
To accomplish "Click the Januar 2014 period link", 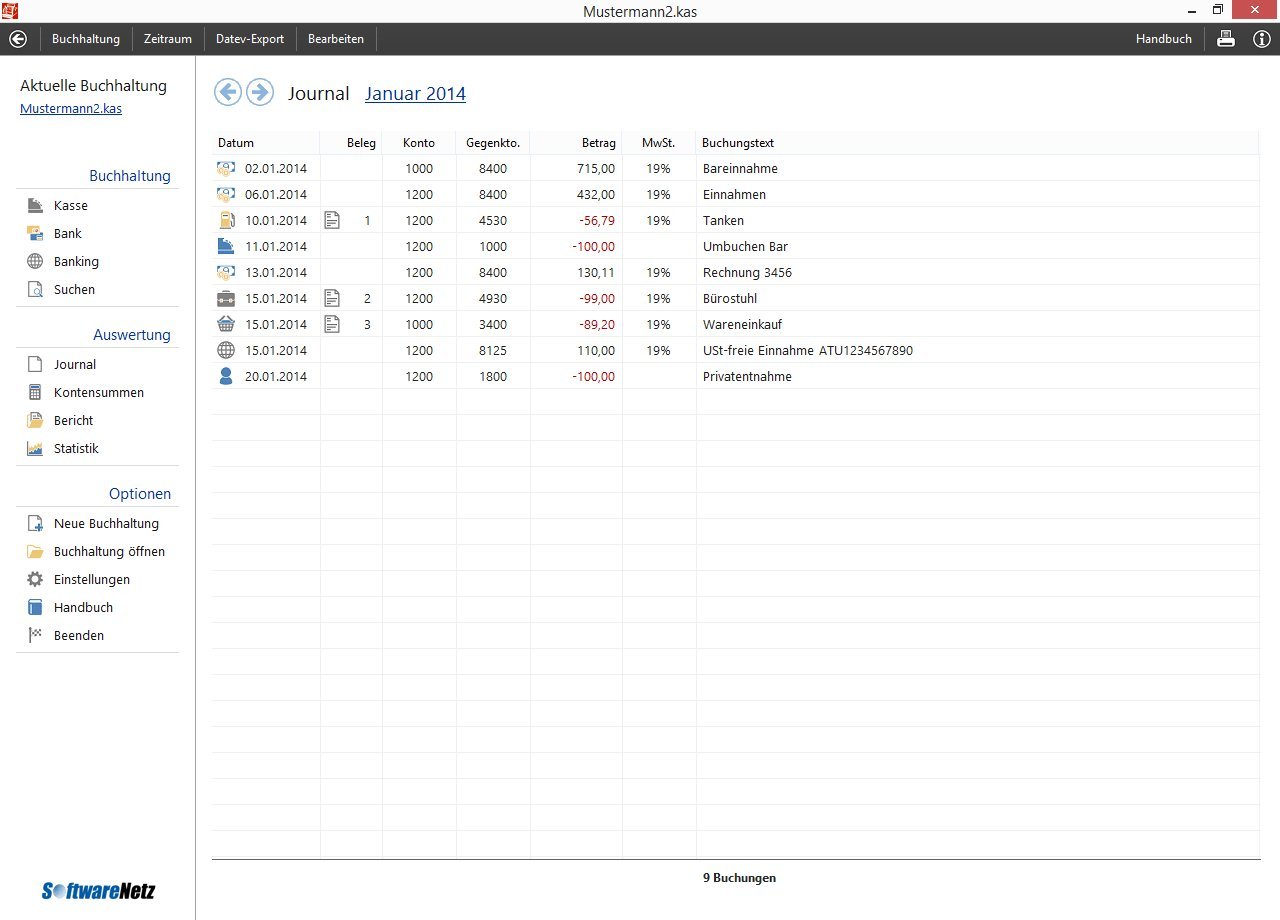I will point(415,93).
